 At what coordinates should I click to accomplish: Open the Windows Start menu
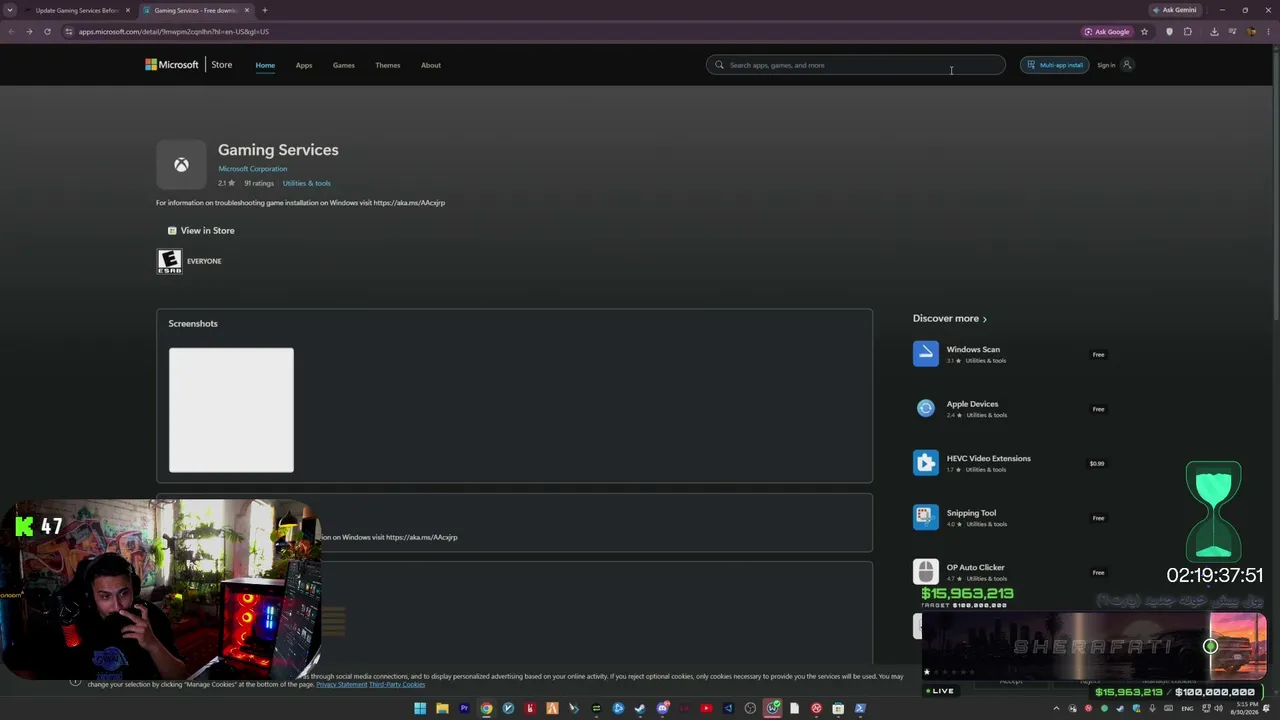(420, 709)
